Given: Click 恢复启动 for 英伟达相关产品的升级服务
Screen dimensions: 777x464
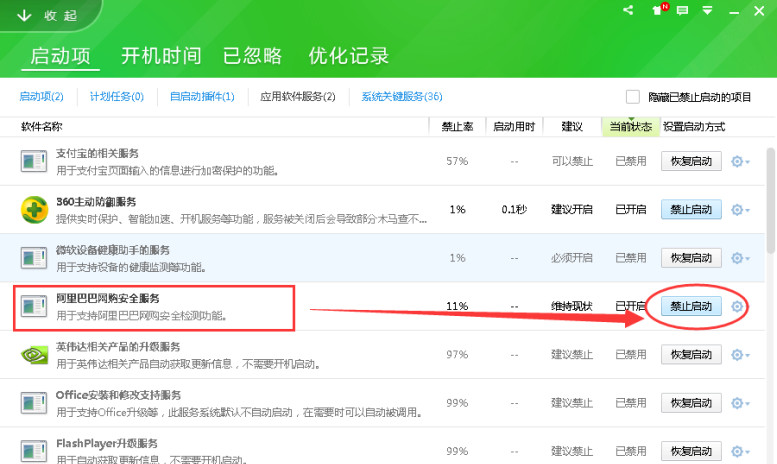Looking at the screenshot, I should coord(691,354).
